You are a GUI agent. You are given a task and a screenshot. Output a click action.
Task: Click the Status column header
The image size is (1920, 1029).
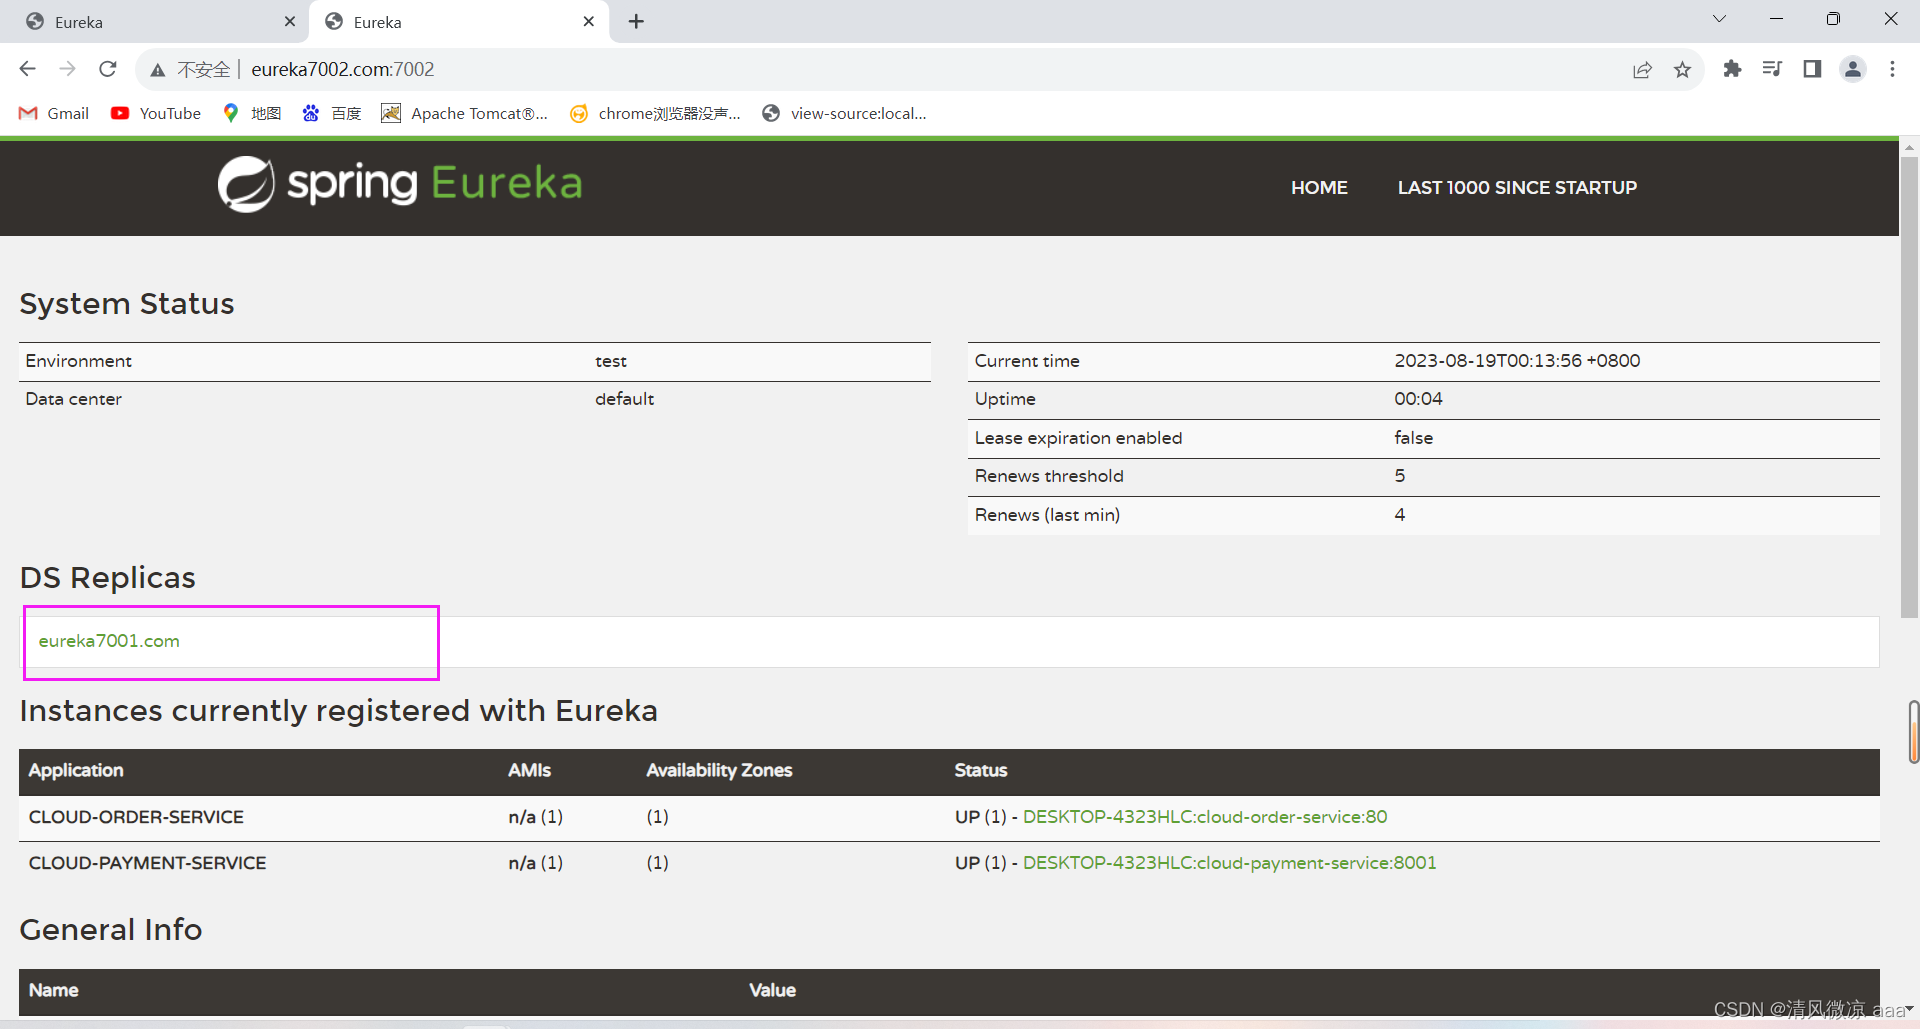point(980,771)
